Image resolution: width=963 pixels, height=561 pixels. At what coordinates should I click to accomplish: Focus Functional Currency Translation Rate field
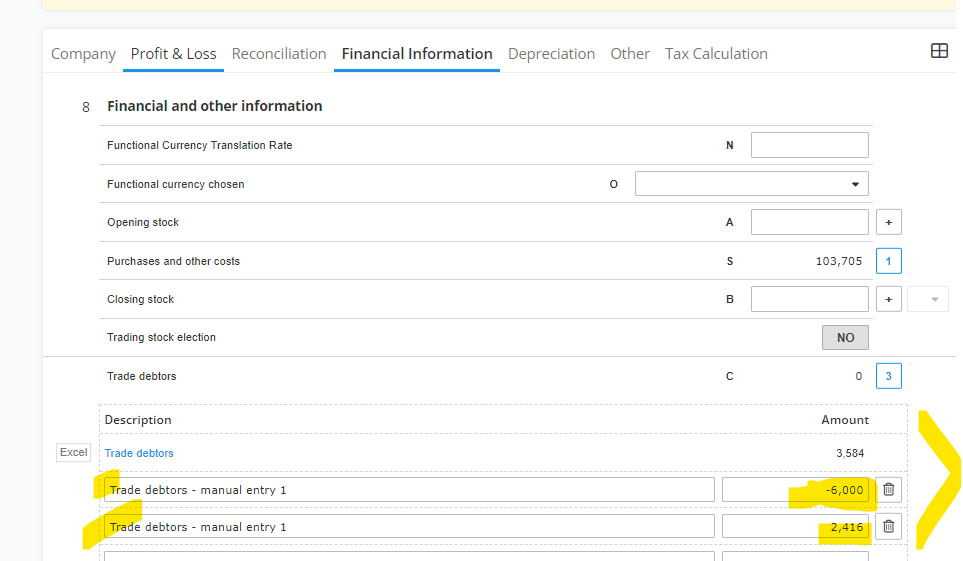click(x=809, y=145)
